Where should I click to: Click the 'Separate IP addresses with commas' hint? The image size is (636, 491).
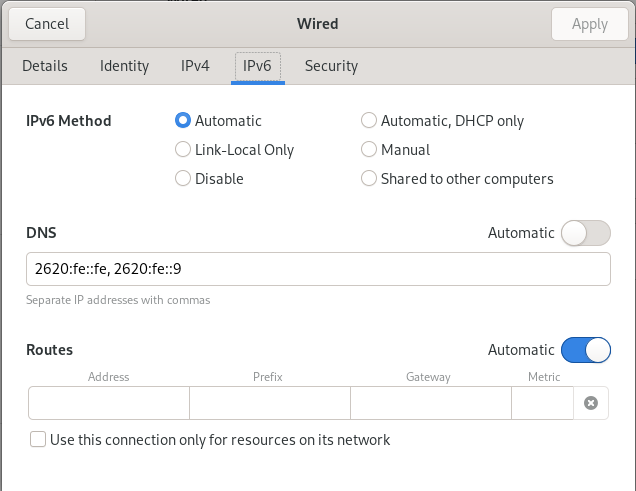(x=118, y=300)
